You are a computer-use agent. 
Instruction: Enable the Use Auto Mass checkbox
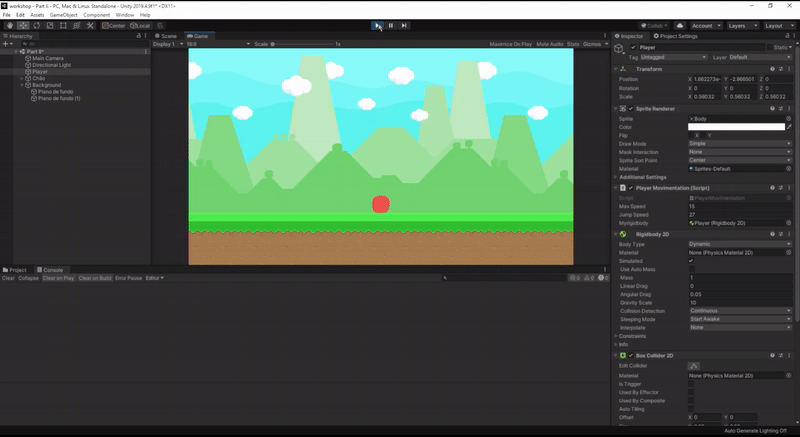(691, 269)
